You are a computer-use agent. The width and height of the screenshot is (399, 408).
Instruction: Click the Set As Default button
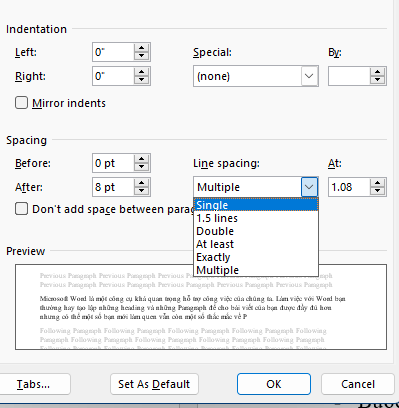coord(154,384)
